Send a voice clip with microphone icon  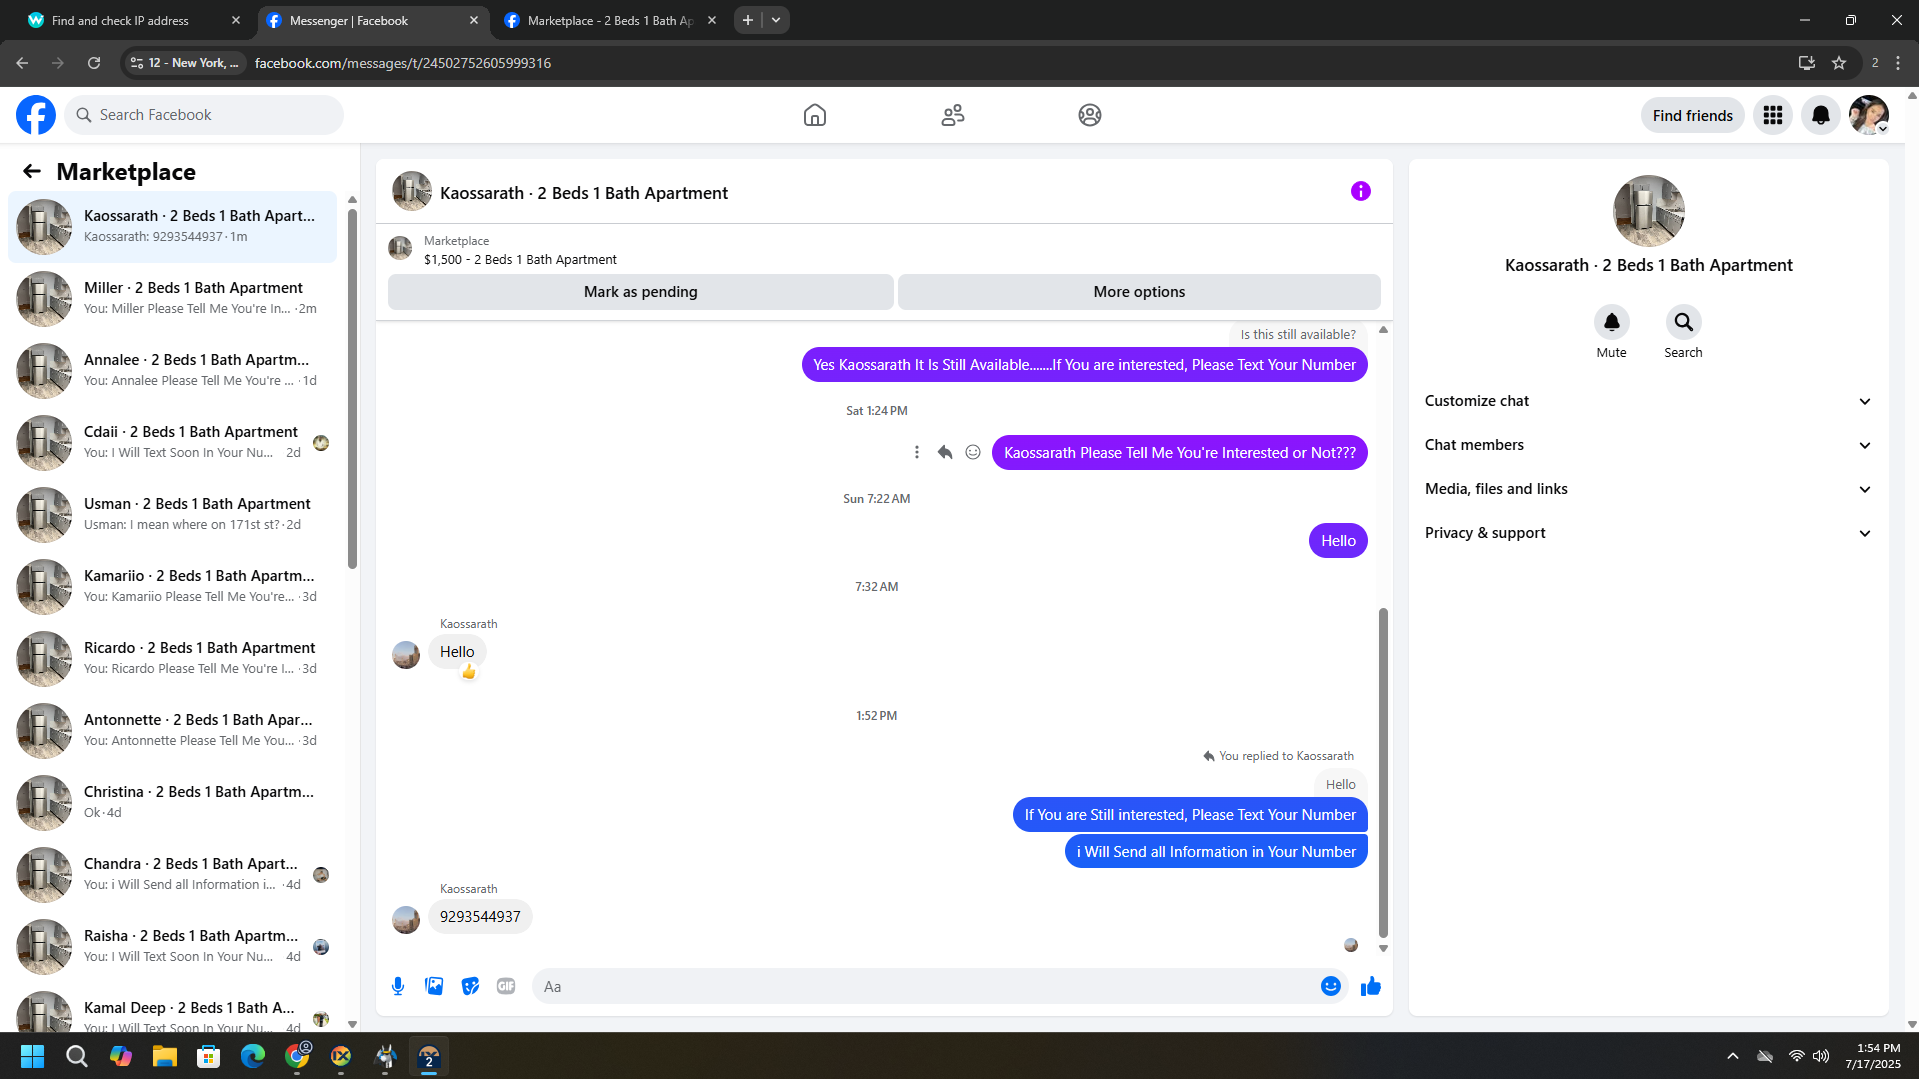(398, 986)
